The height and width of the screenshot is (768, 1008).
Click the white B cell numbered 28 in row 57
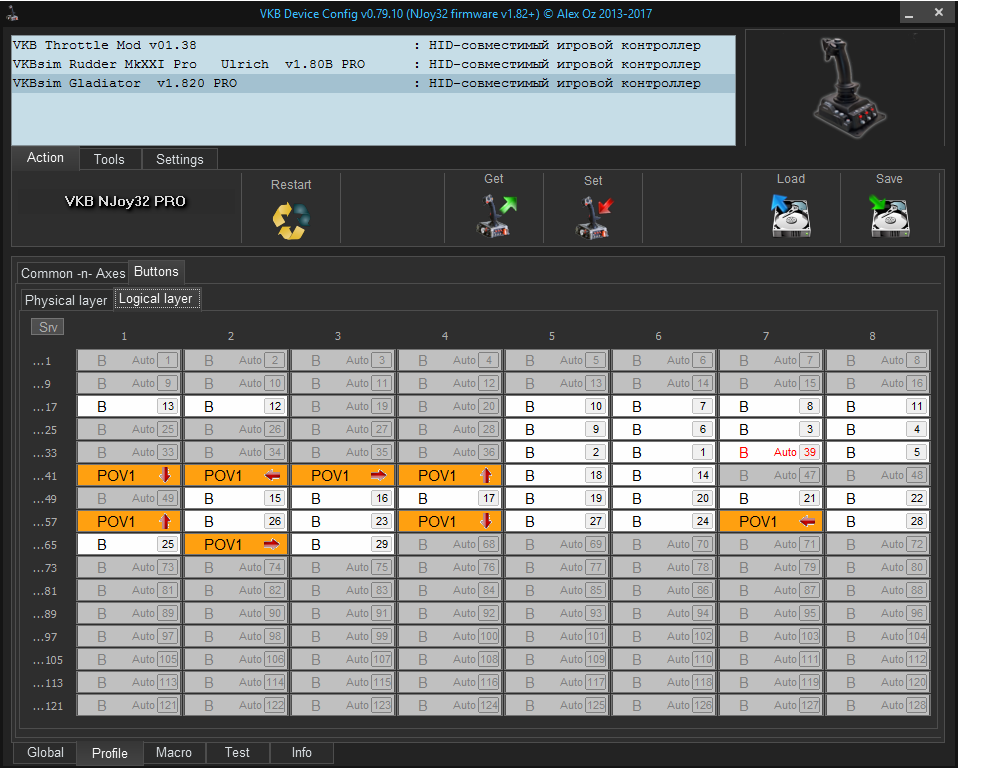[878, 521]
